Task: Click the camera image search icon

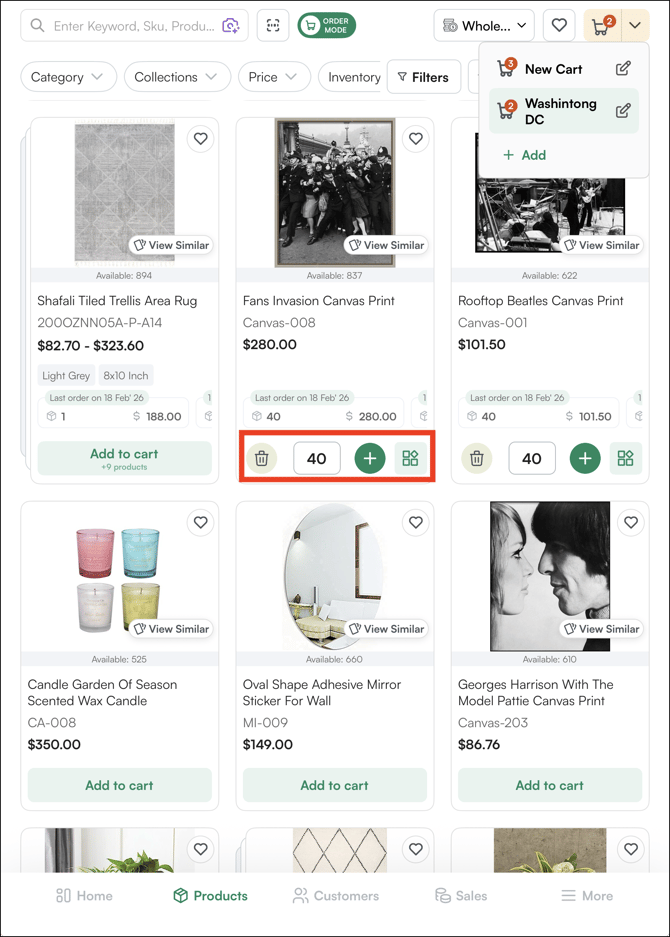Action: [231, 26]
